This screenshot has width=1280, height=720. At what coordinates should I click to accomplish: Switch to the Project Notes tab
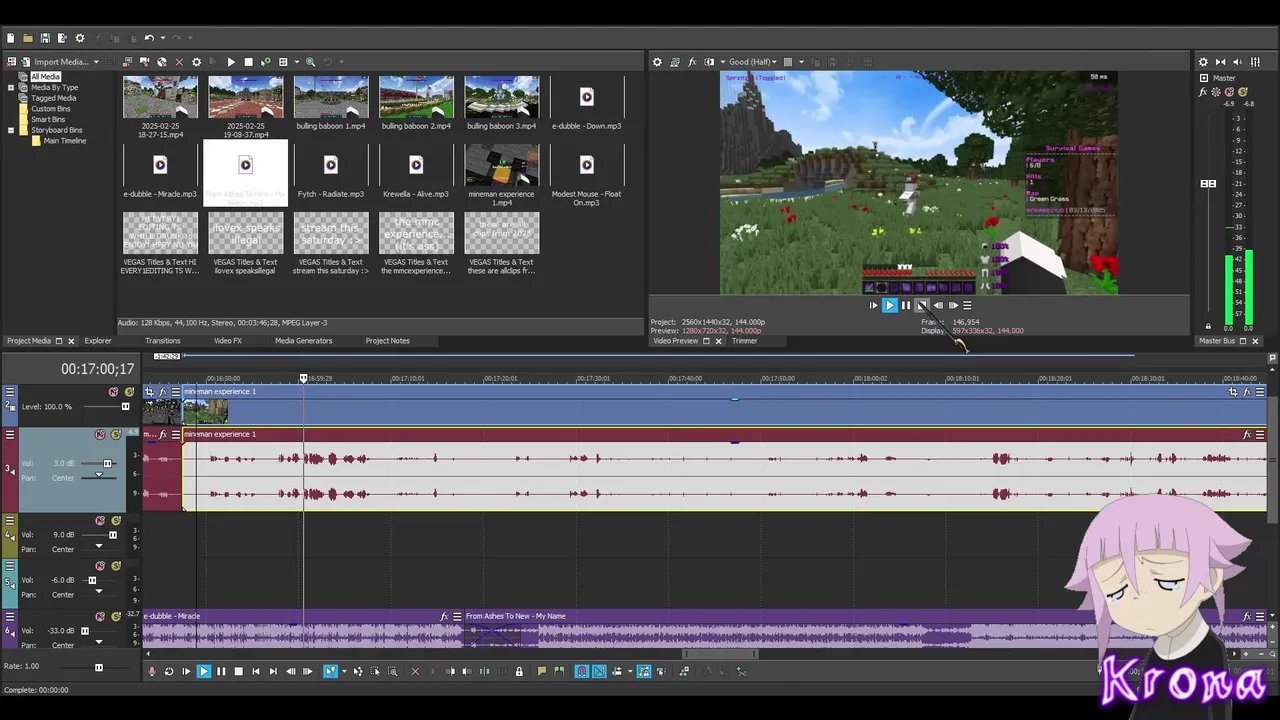388,341
